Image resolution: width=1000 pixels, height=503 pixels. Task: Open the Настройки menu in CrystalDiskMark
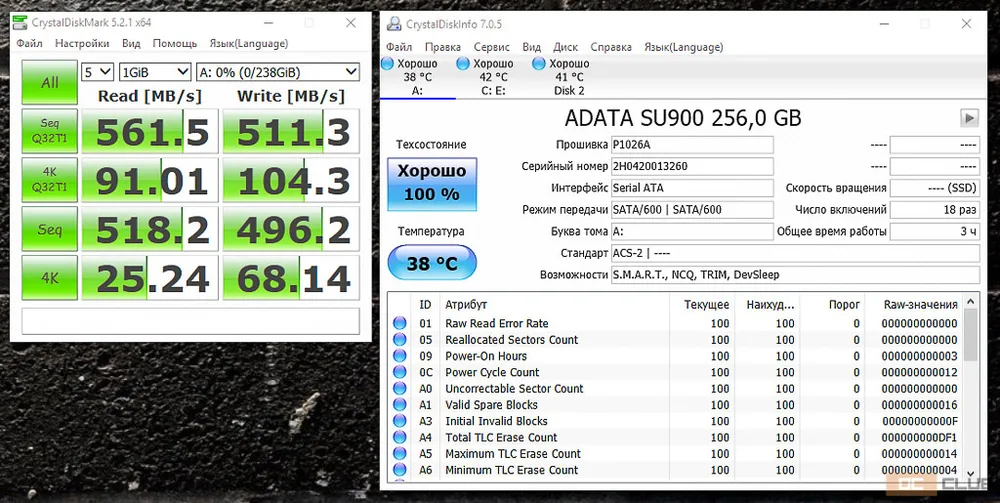(82, 44)
